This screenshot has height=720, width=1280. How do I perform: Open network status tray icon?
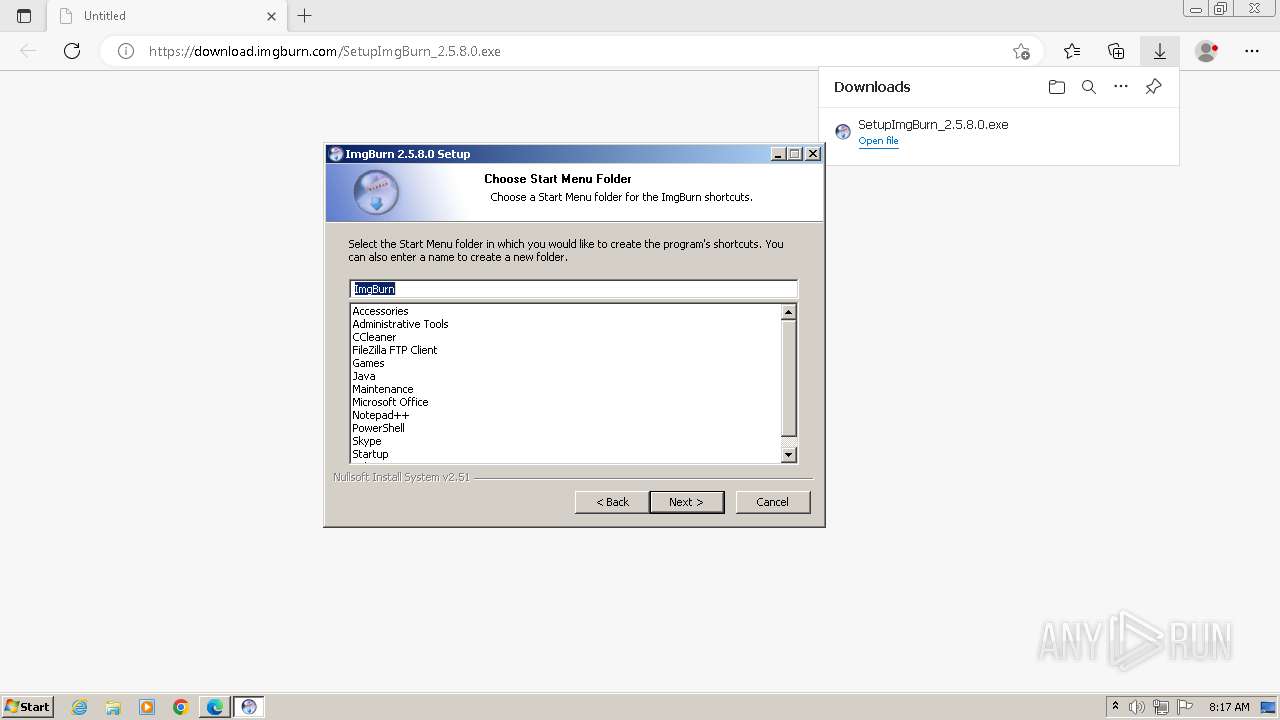point(1161,707)
